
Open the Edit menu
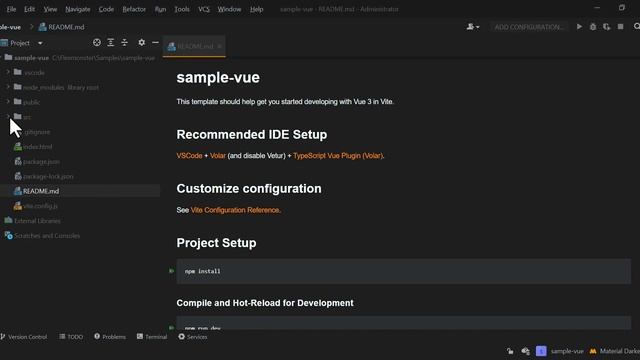point(29,9)
